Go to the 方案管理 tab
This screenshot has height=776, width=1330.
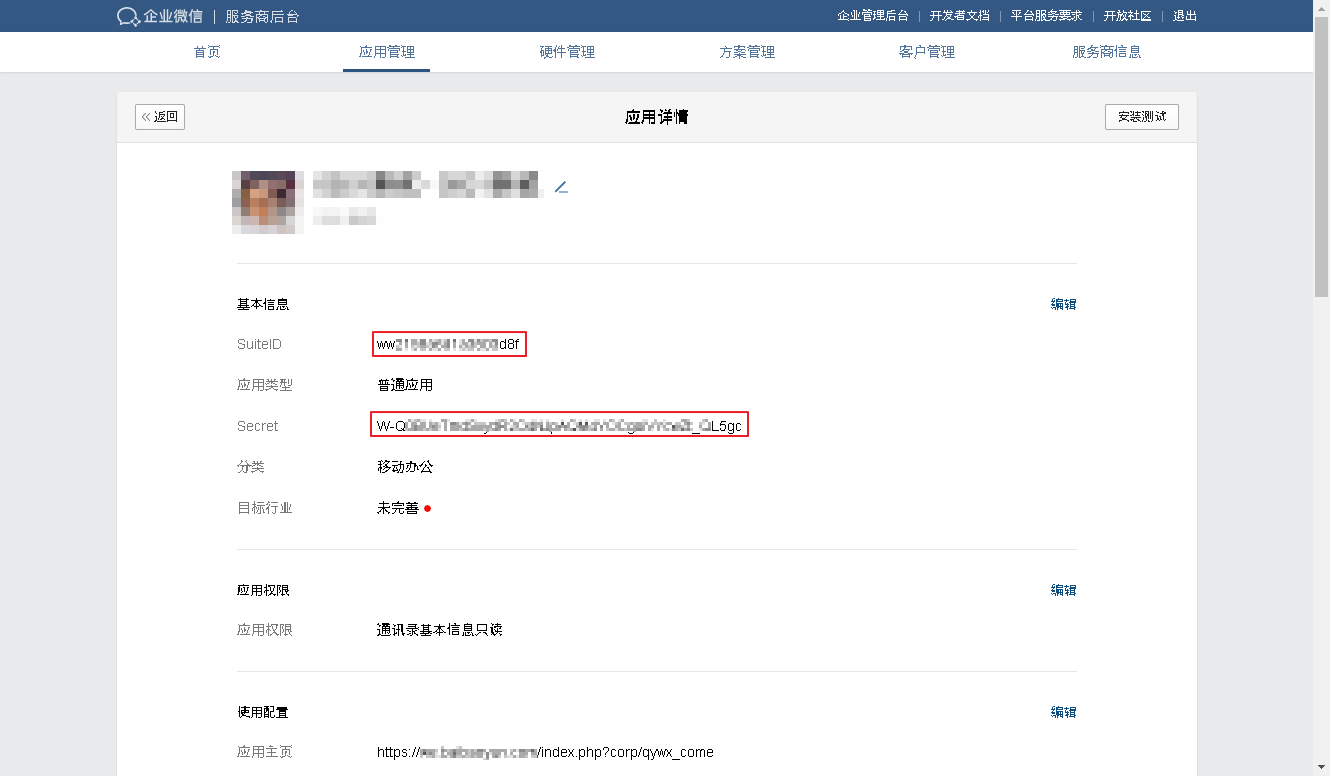[x=747, y=52]
